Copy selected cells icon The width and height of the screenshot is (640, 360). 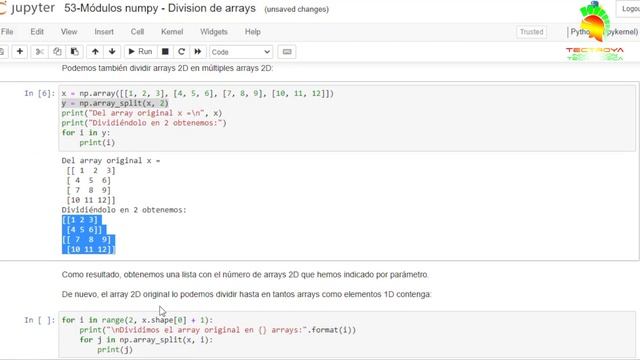57,52
